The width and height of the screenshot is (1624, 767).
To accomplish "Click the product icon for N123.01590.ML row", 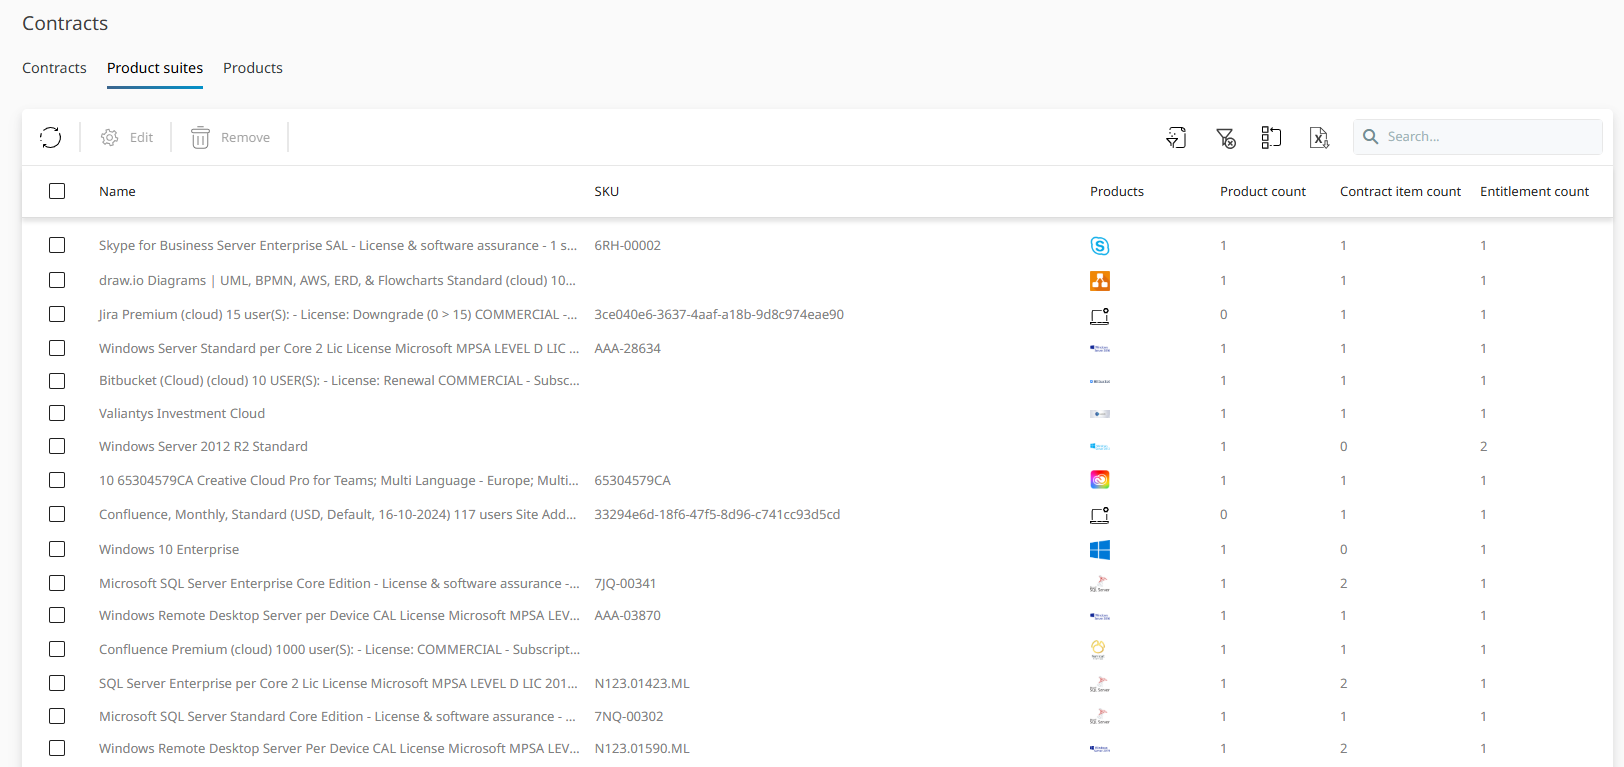I will [1100, 749].
